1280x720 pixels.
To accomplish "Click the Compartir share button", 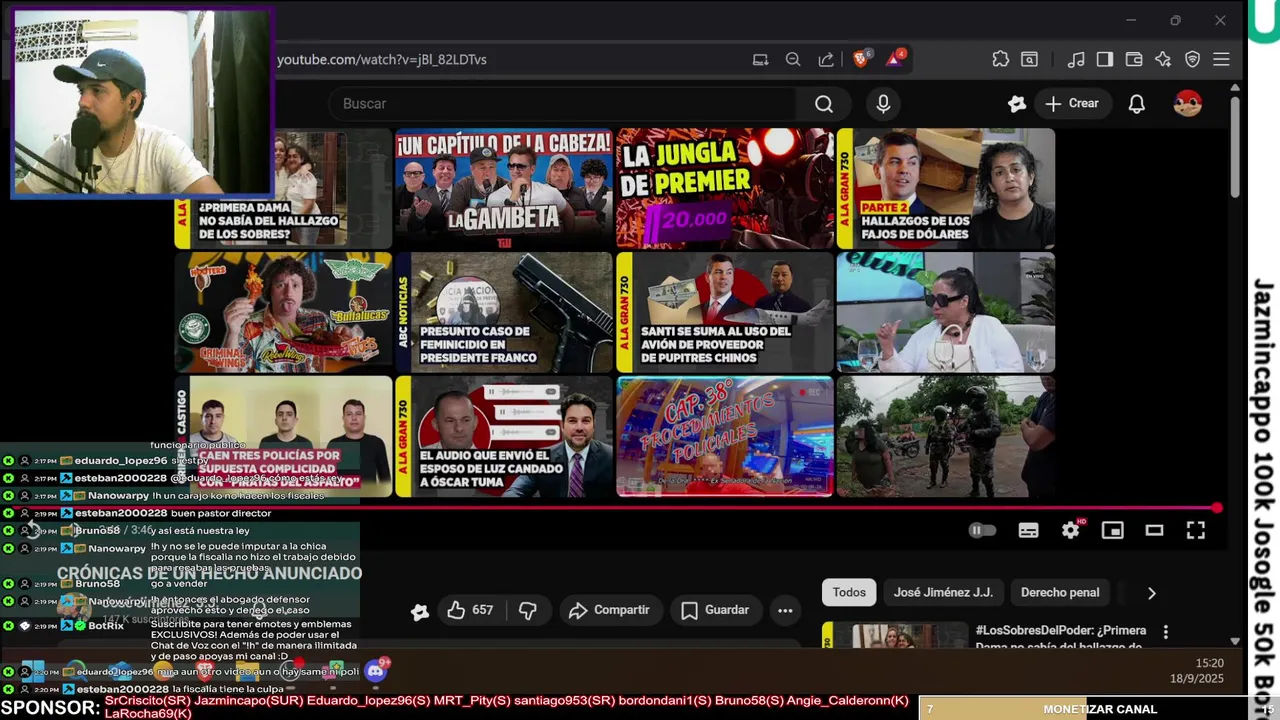I will tap(608, 610).
